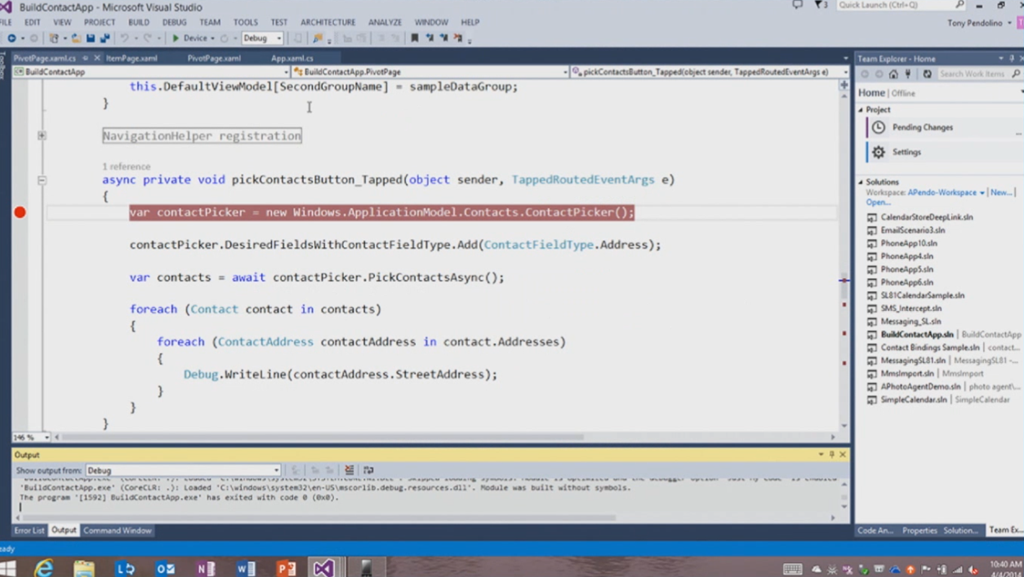The image size is (1024, 577).
Task: Click the Refresh icon in Team Explorer
Action: pyautogui.click(x=927, y=74)
